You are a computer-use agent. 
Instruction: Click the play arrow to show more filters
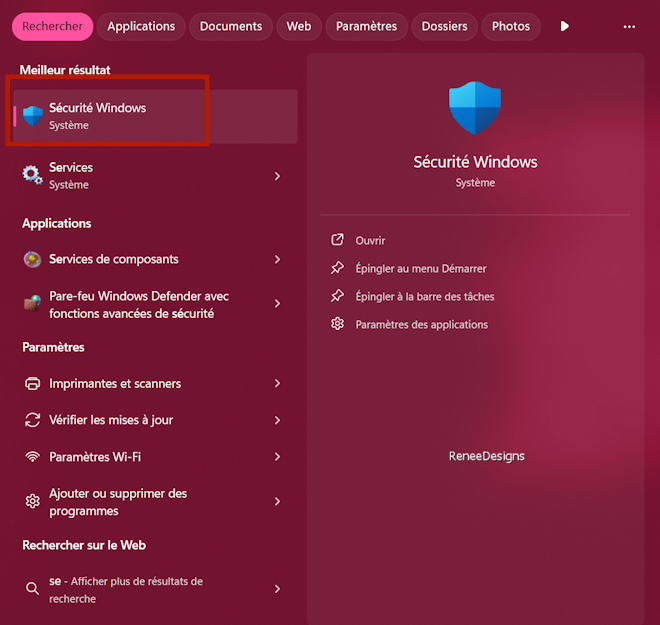click(565, 26)
